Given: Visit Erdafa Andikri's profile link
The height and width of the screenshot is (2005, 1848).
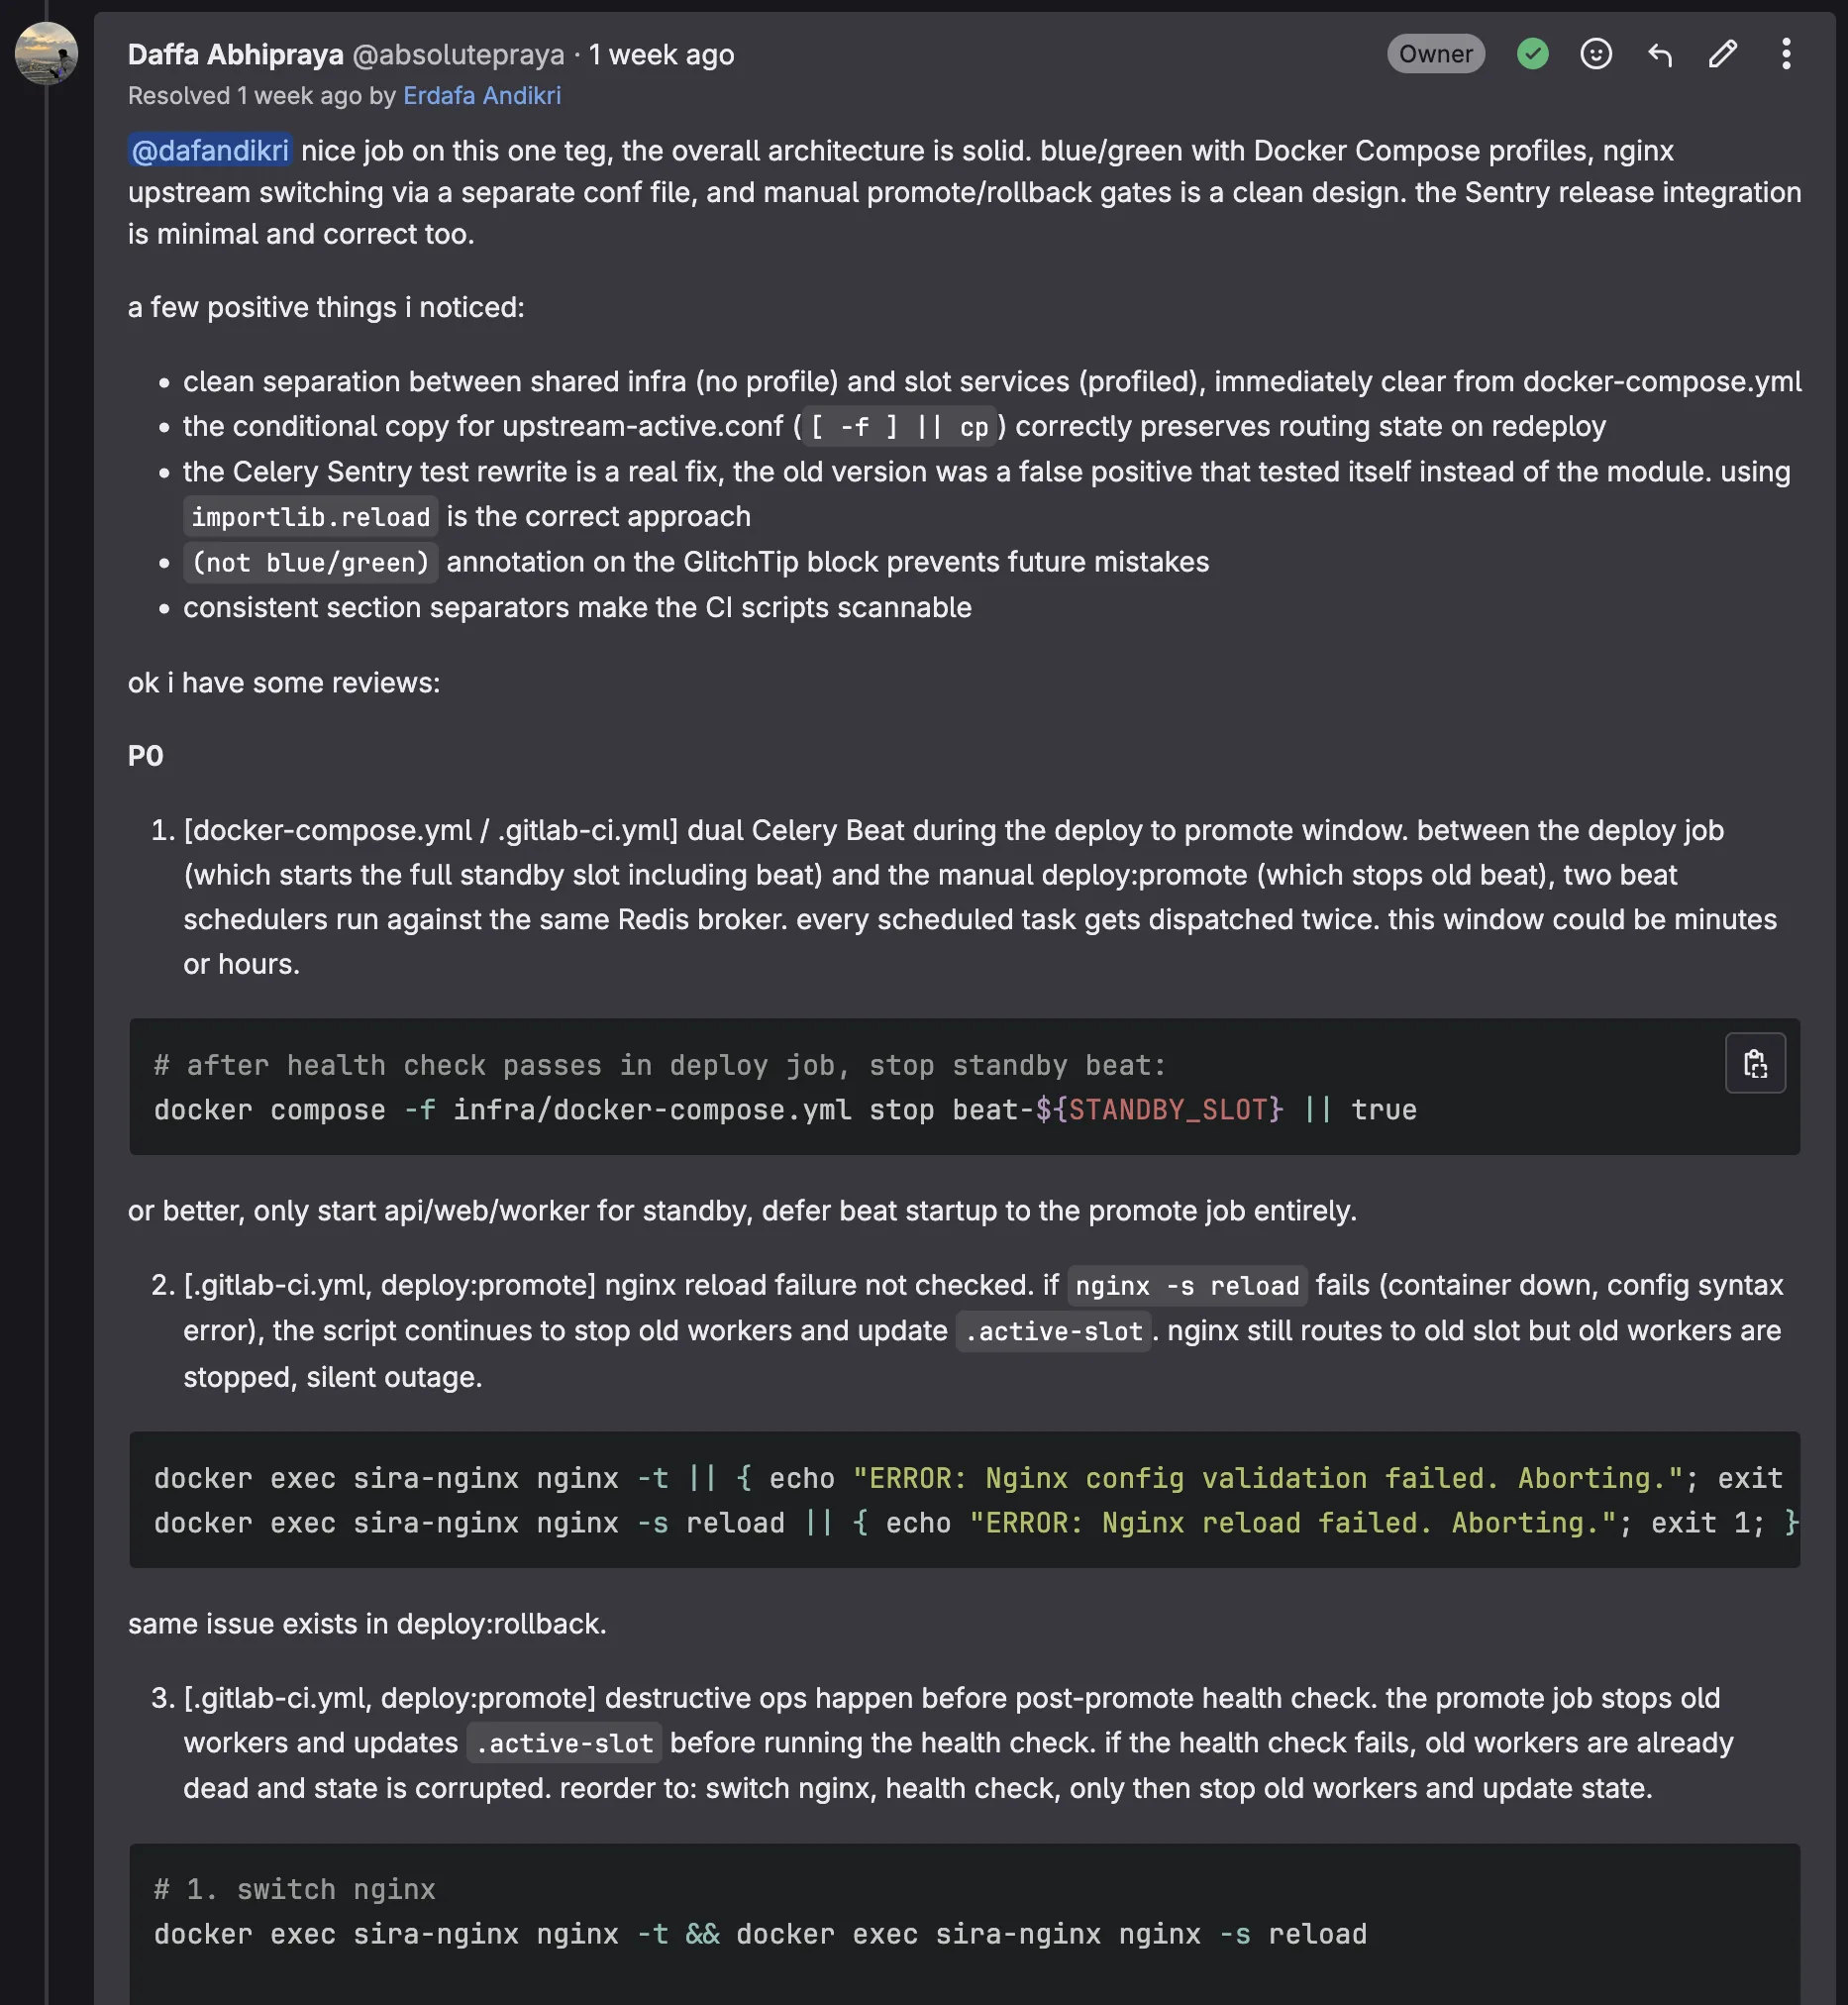Looking at the screenshot, I should [481, 96].
